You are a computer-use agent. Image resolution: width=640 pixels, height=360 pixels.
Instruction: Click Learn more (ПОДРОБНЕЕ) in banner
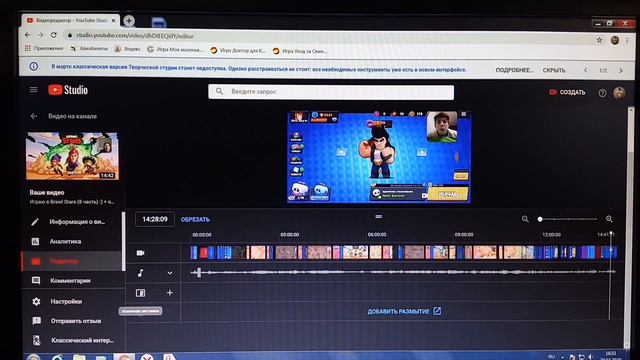514,70
